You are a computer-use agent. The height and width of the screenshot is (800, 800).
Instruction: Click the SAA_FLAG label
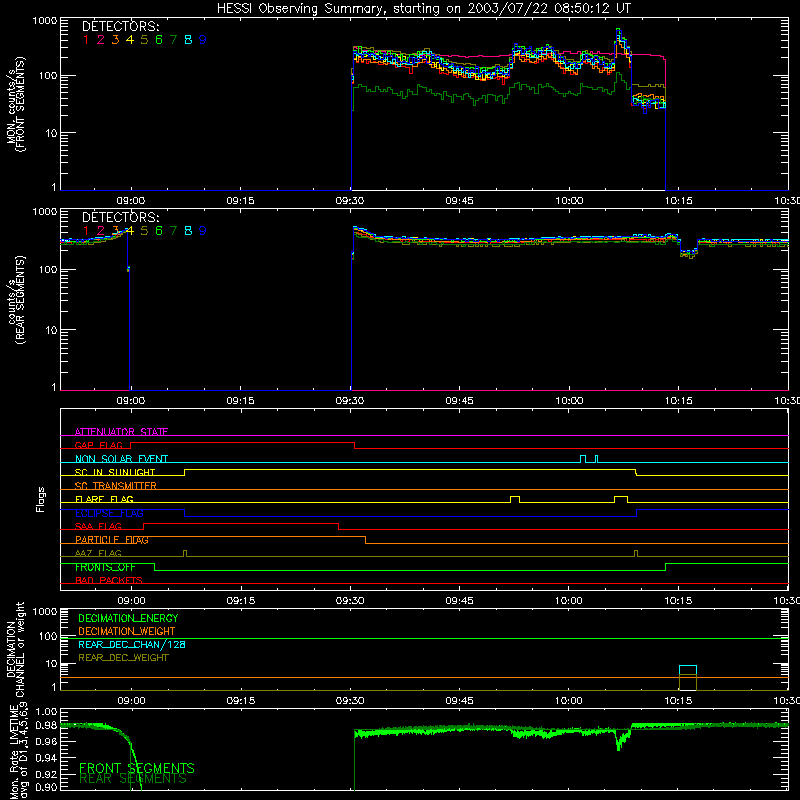pos(98,527)
